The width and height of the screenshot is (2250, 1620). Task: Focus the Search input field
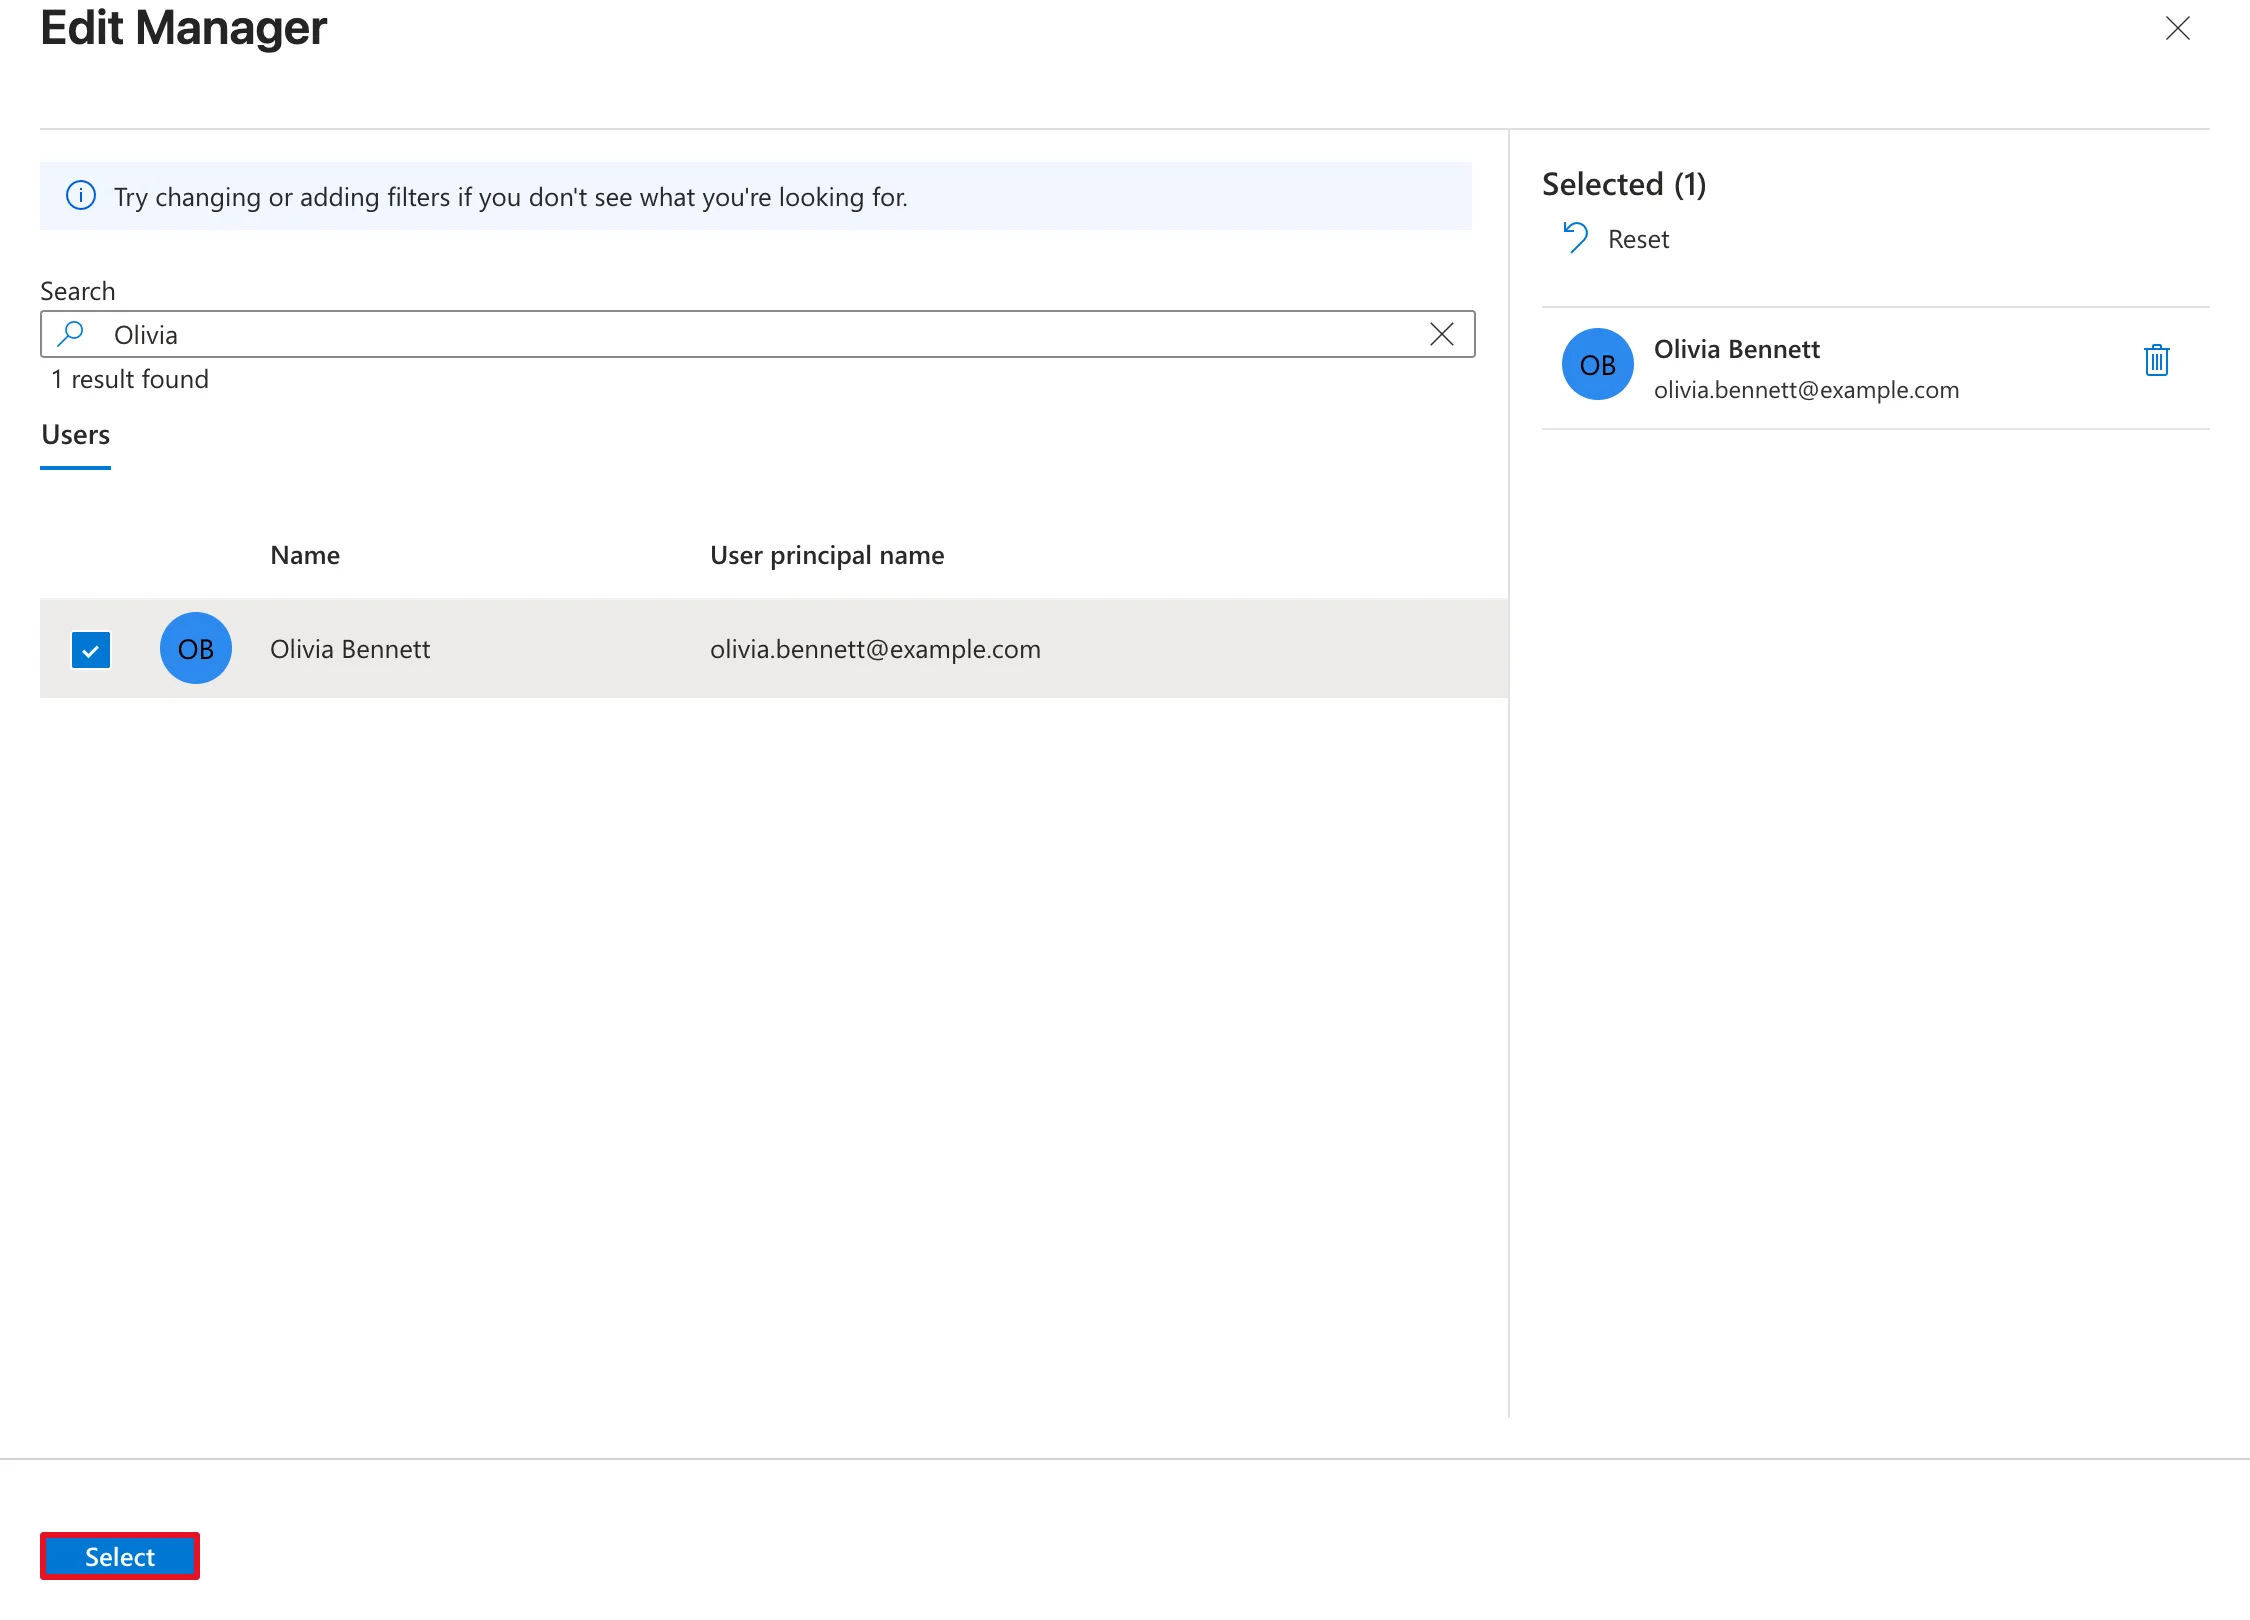757,334
